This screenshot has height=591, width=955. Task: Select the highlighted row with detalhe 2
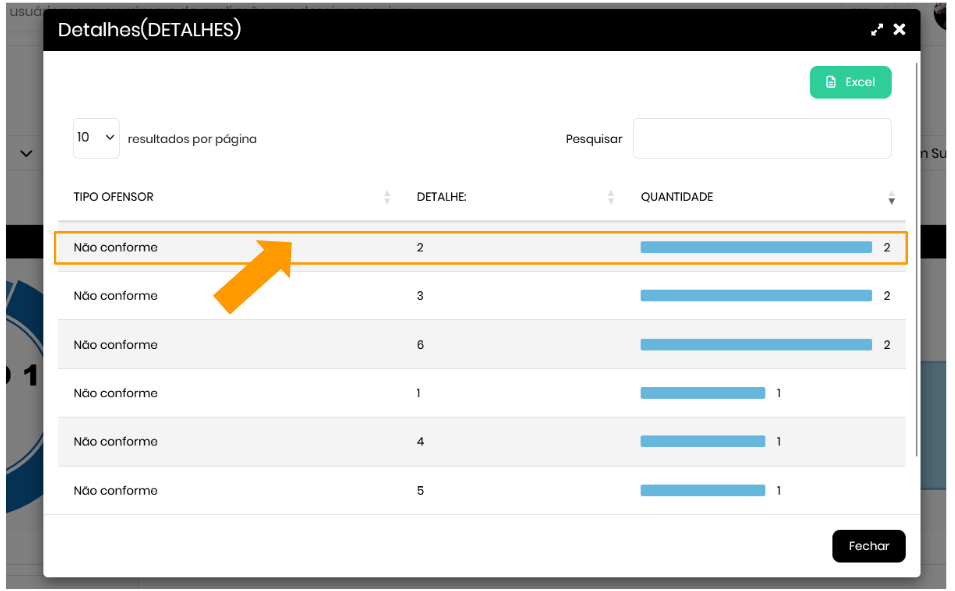[480, 247]
